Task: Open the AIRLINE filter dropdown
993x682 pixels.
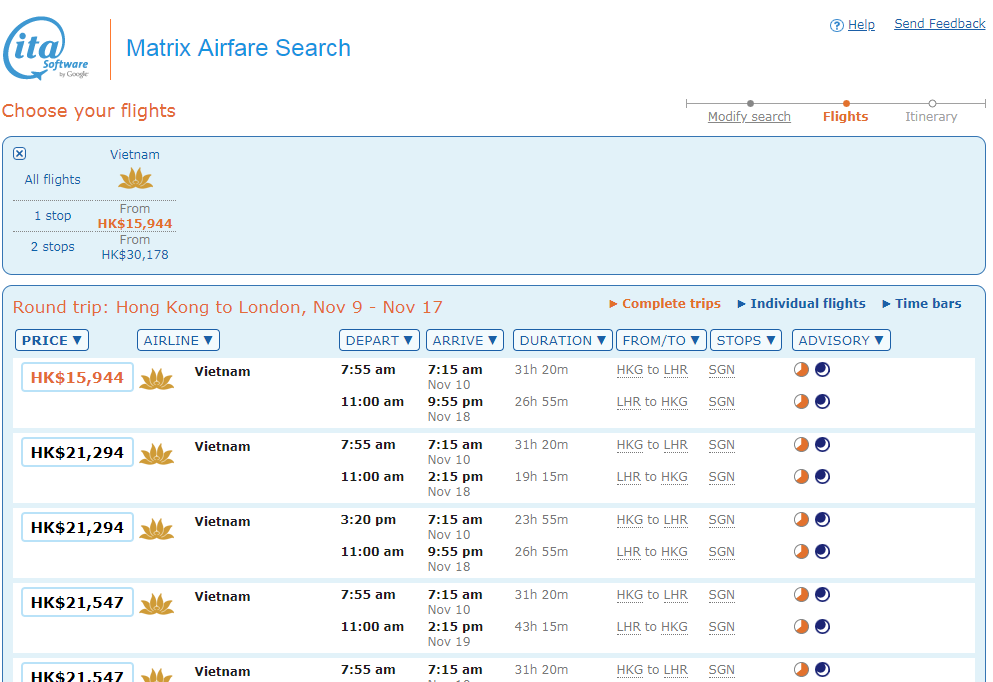Action: tap(179, 340)
